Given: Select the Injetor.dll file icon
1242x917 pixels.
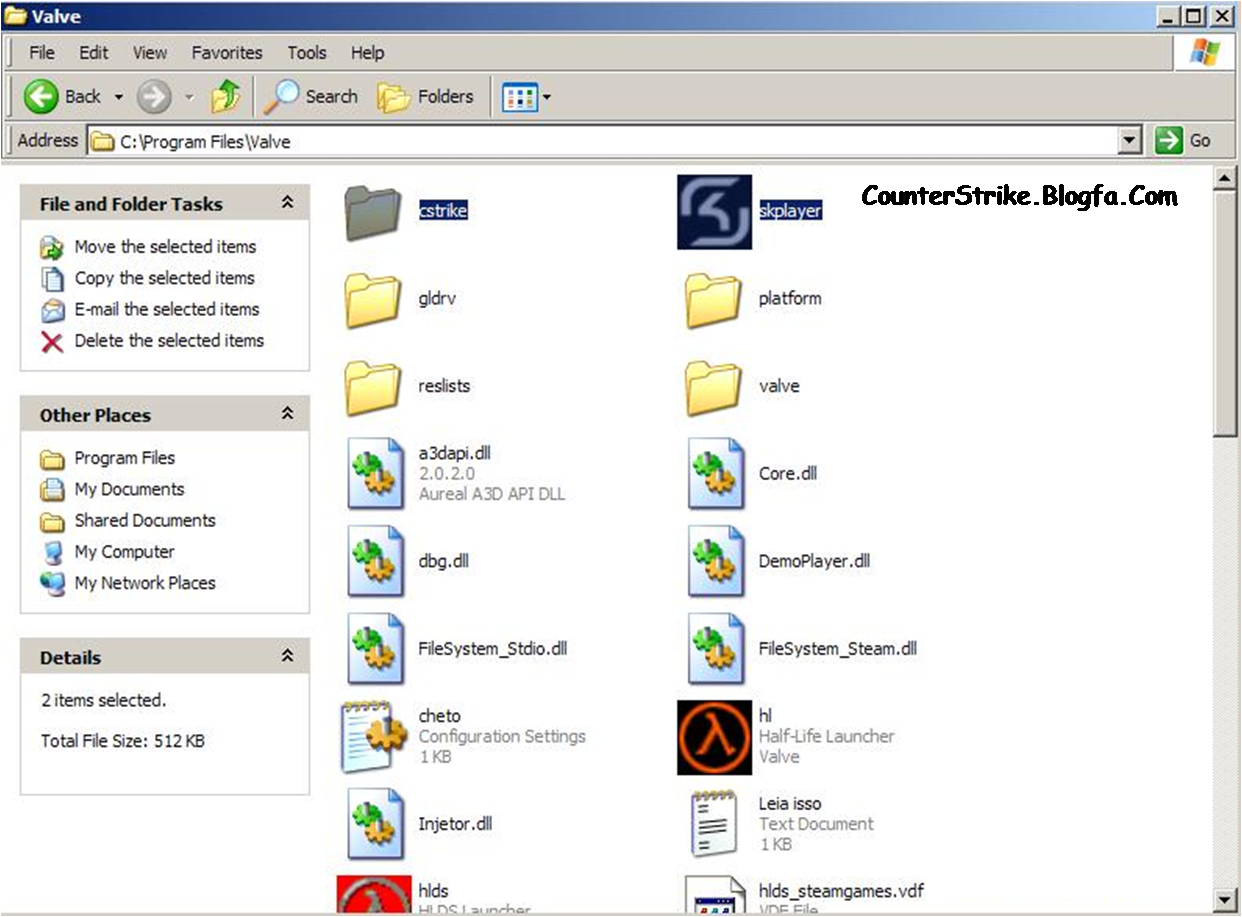Looking at the screenshot, I should pos(375,824).
